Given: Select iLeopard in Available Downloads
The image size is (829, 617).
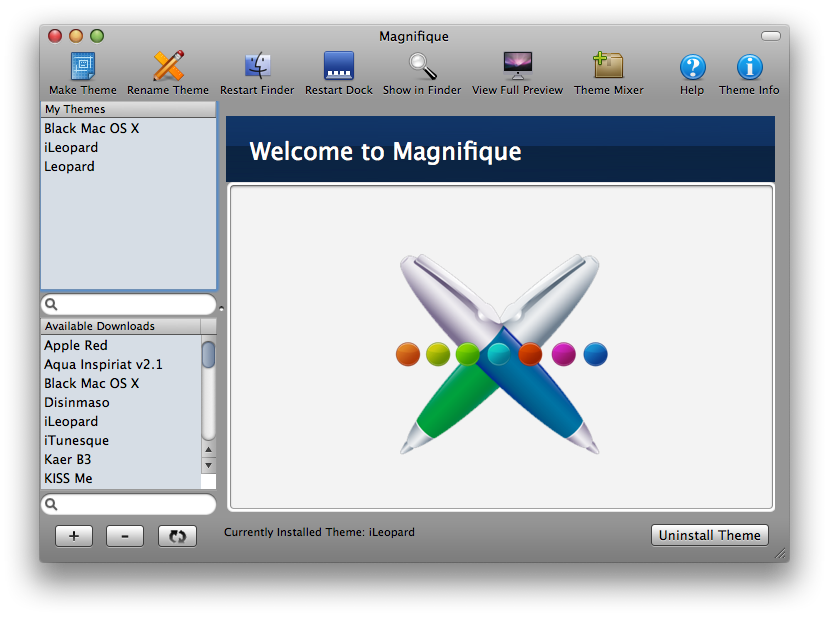Looking at the screenshot, I should point(121,421).
